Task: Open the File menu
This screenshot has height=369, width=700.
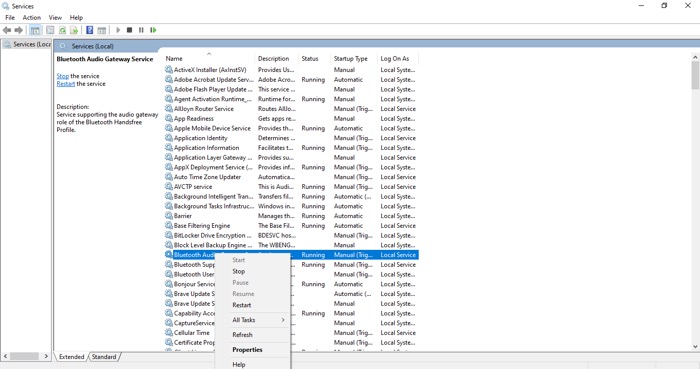Action: click(x=10, y=17)
